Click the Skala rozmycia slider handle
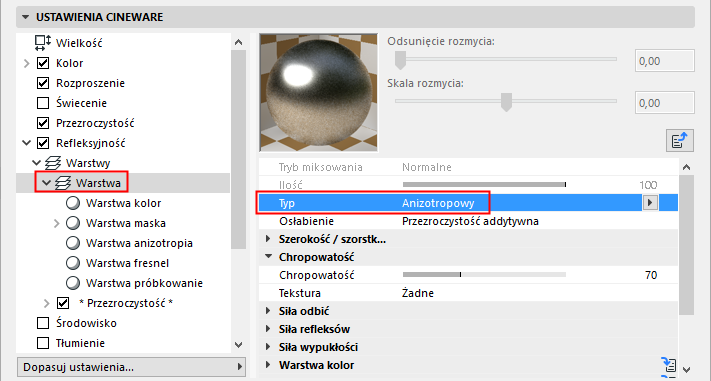This screenshot has height=381, width=711. point(506,102)
